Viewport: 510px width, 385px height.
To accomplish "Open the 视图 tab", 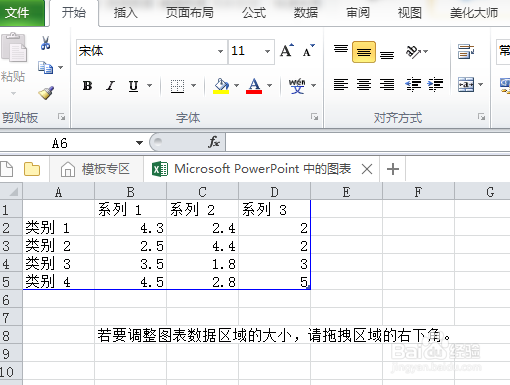I will 410,13.
